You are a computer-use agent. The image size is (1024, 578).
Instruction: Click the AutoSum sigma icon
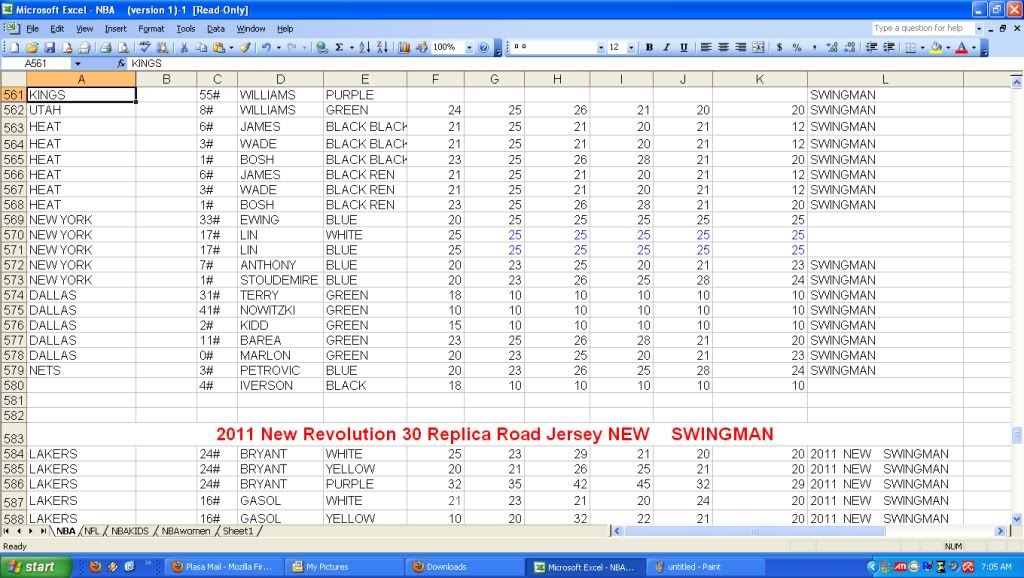pos(340,48)
